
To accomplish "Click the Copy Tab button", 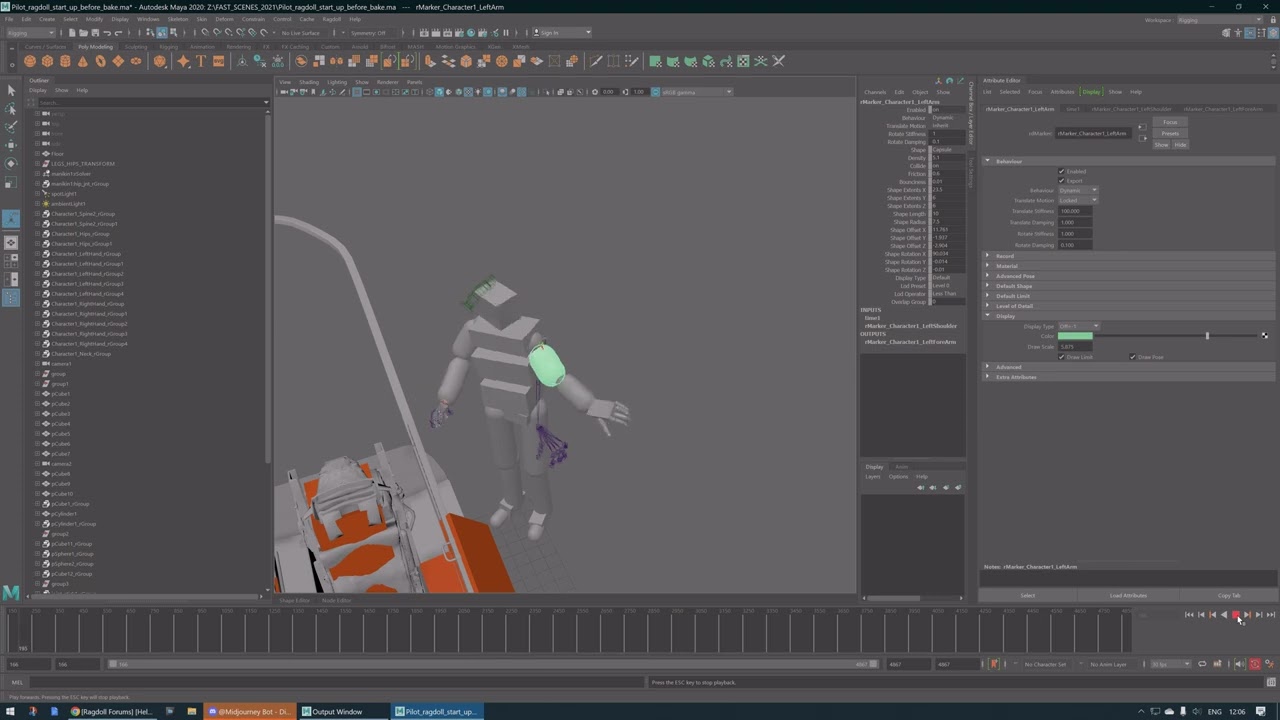I will pos(1229,596).
